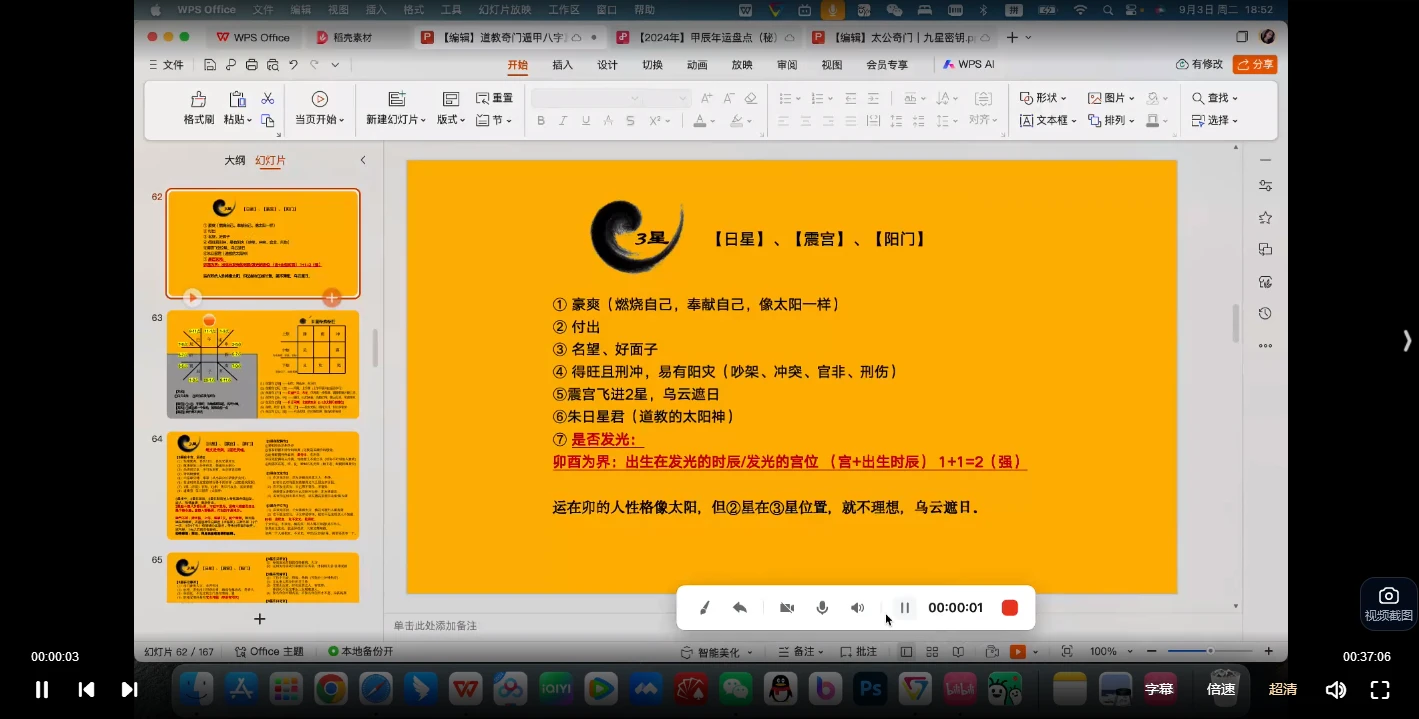
Task: Open the New Slide (新建幻灯片) dropdown
Action: (x=396, y=120)
